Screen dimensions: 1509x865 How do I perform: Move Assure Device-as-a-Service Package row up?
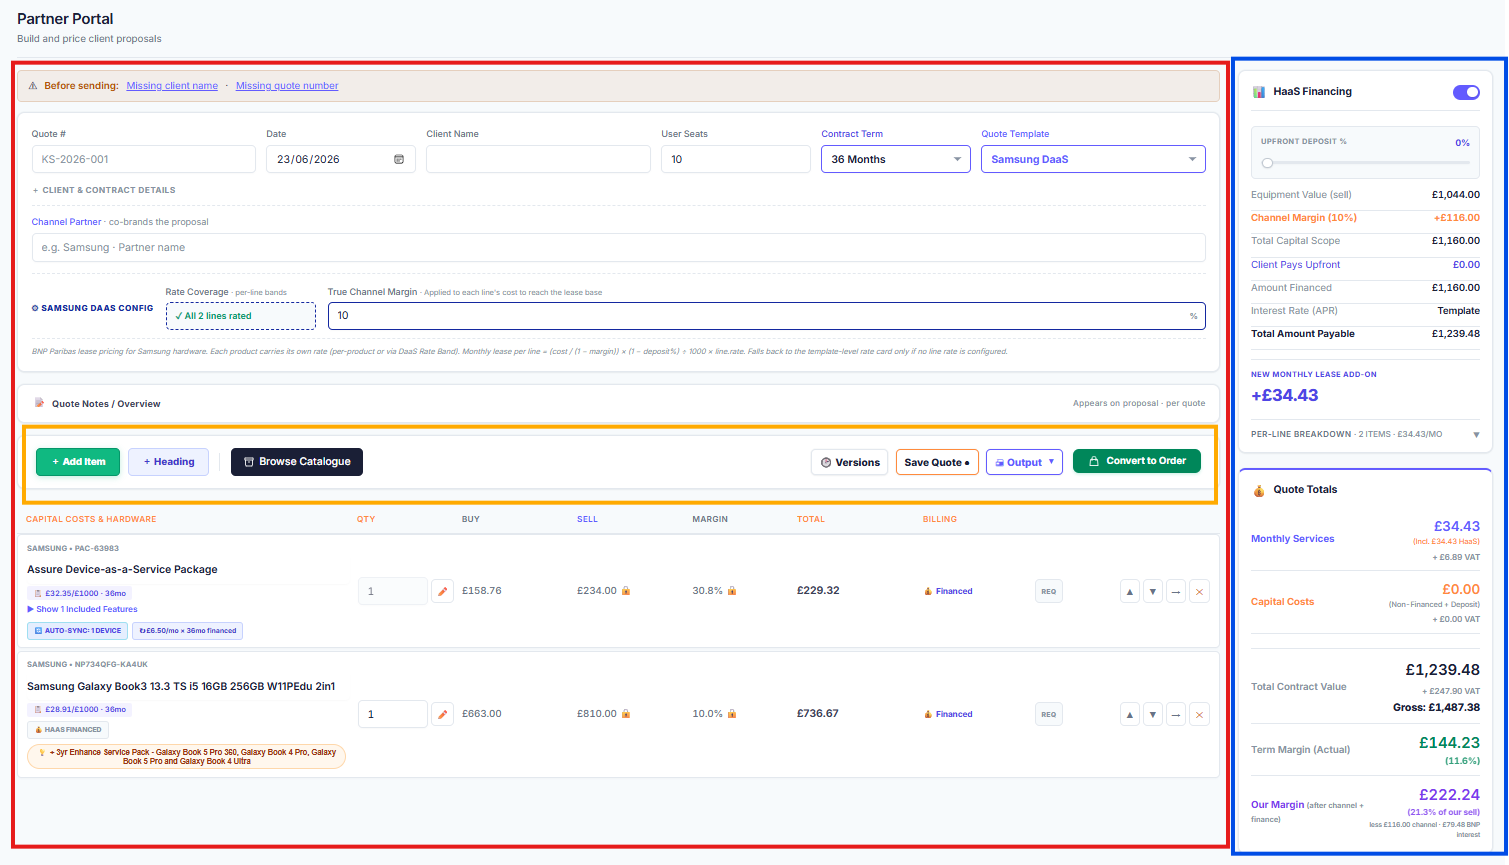pyautogui.click(x=1130, y=591)
